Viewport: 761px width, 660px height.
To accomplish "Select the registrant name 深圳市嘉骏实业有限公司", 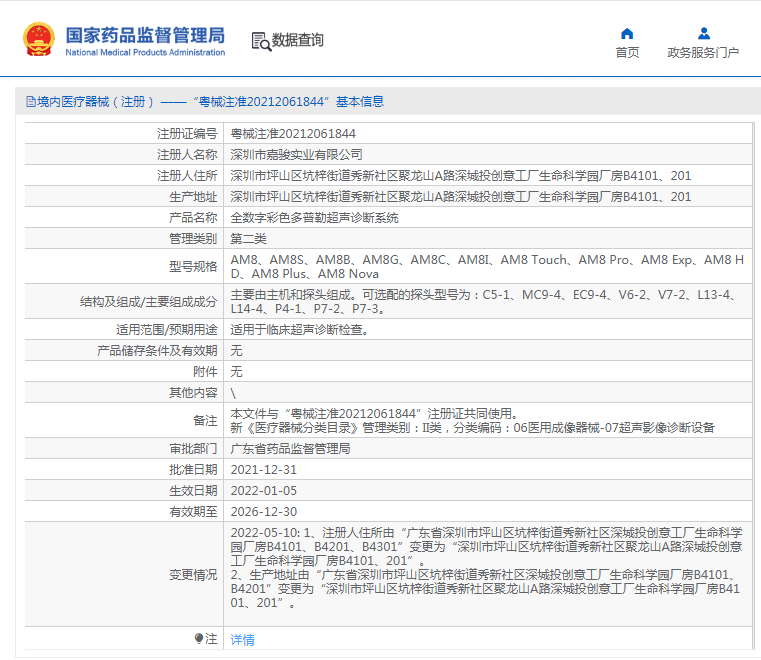I will (296, 154).
